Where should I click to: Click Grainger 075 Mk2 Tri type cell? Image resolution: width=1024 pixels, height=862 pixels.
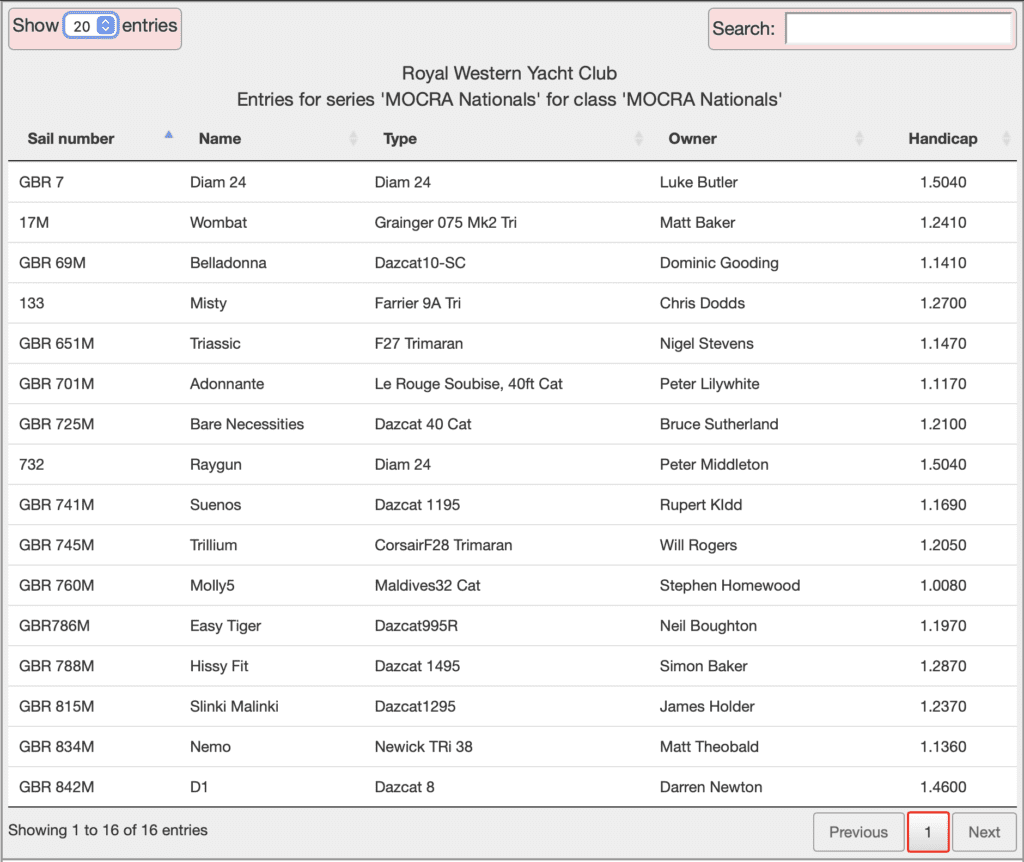click(445, 223)
